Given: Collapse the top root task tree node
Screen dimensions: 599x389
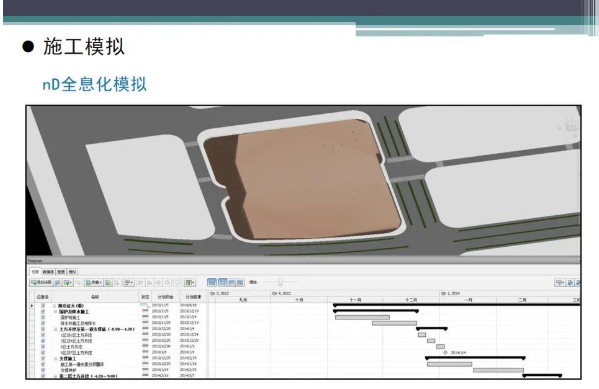Looking at the screenshot, I should 55,306.
